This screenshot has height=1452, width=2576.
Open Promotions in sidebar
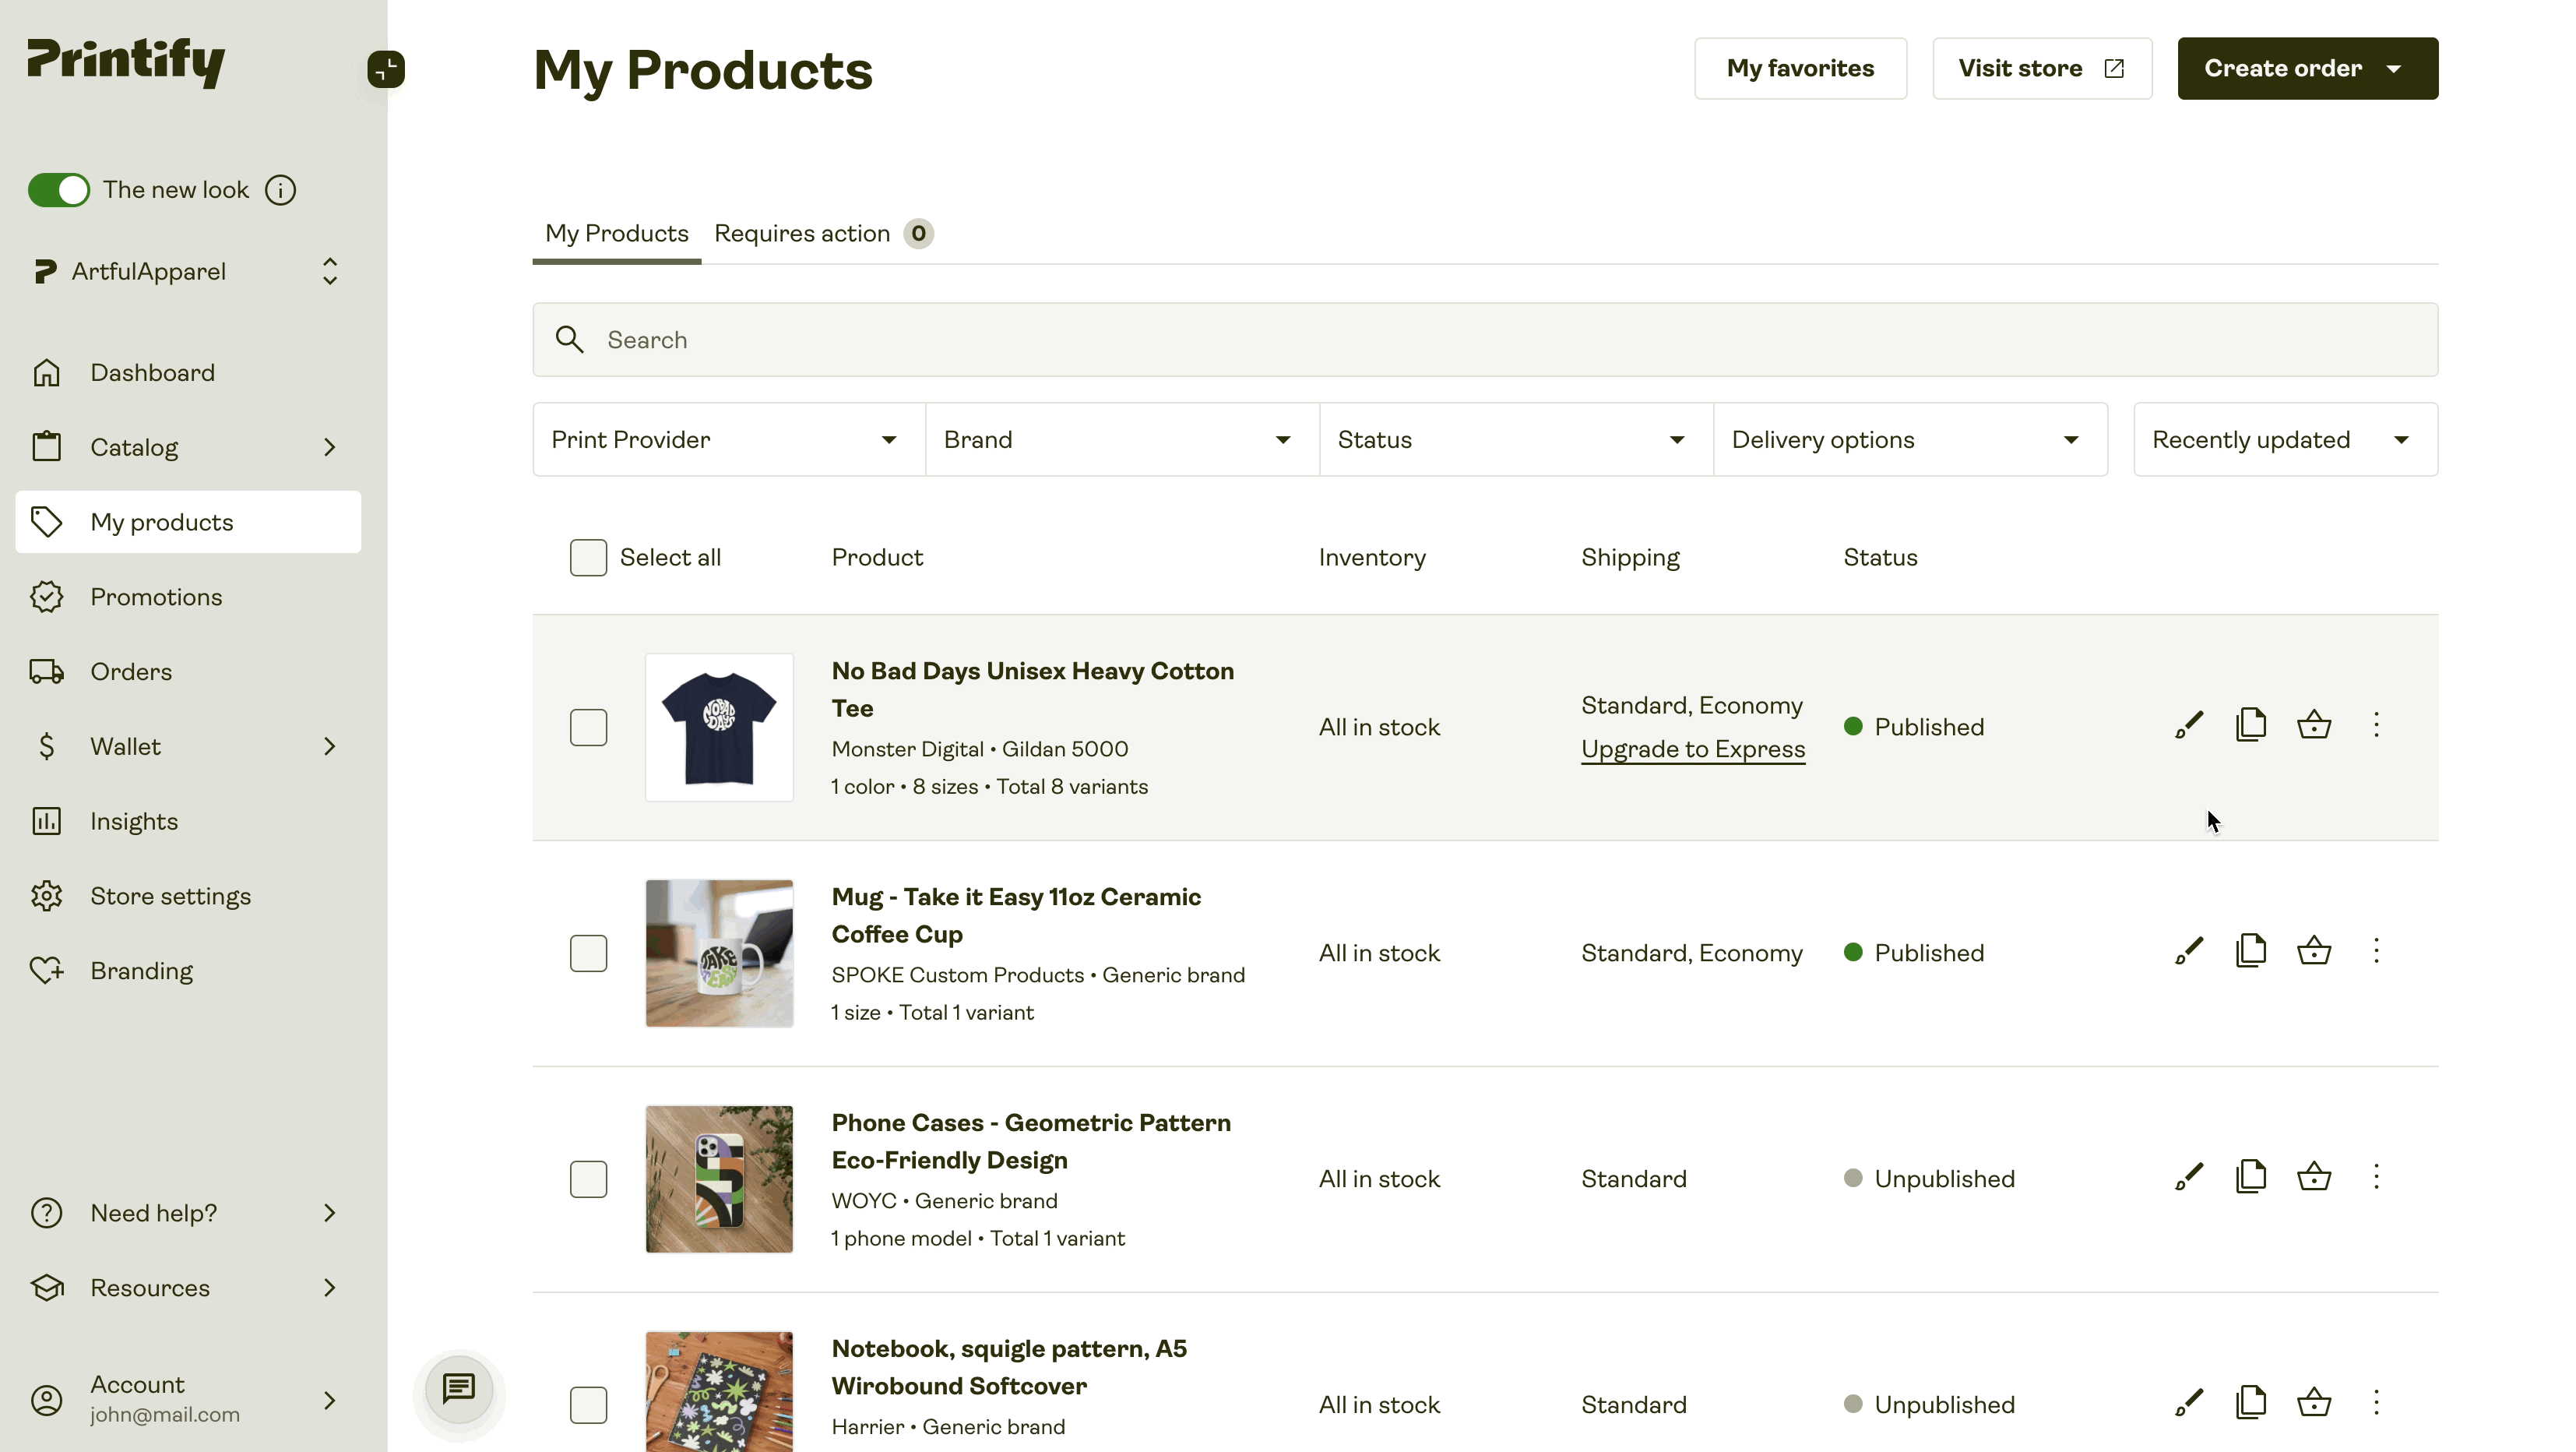(x=188, y=597)
